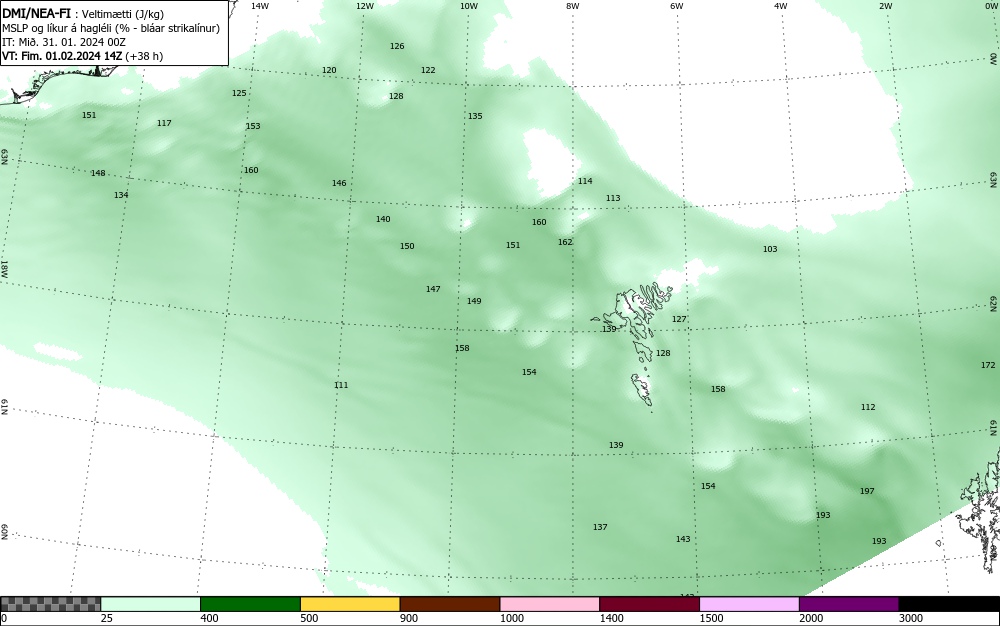This screenshot has height=626, width=1000.
Task: Click the value 172 at the right edge
Action: point(988,365)
